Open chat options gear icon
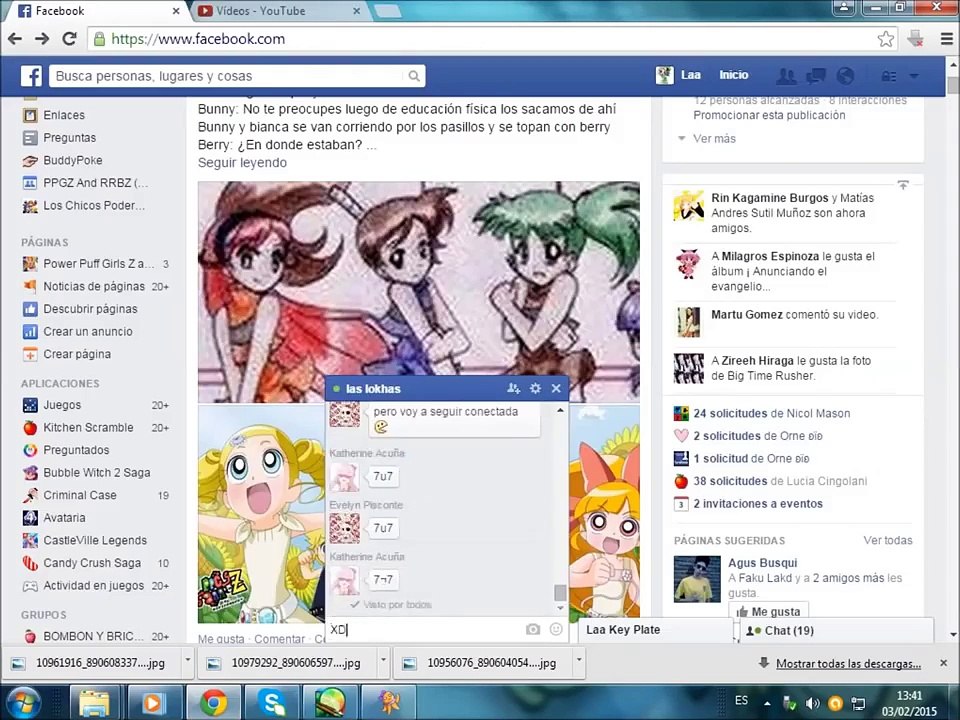960x720 pixels. tap(535, 388)
